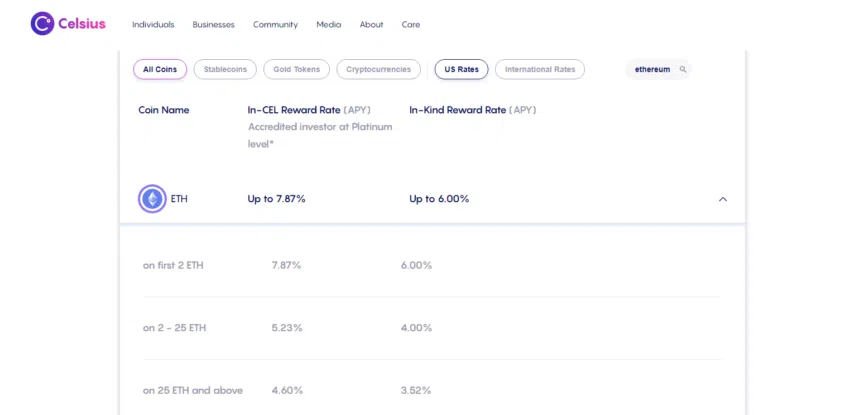Switch to US Rates
Image resolution: width=850 pixels, height=415 pixels.
tap(461, 69)
